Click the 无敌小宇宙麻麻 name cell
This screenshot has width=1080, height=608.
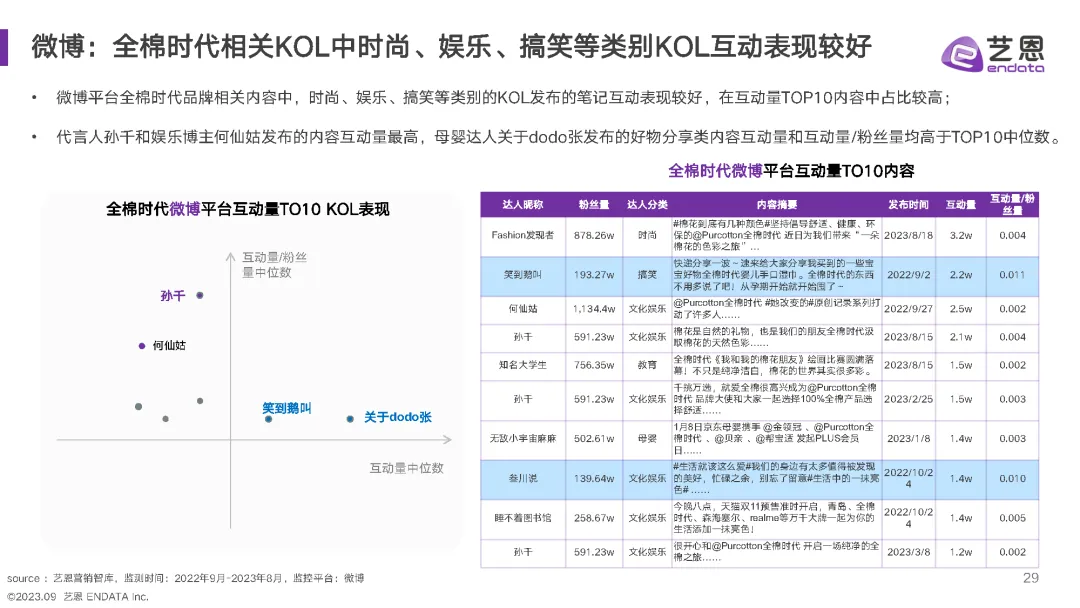(522, 439)
